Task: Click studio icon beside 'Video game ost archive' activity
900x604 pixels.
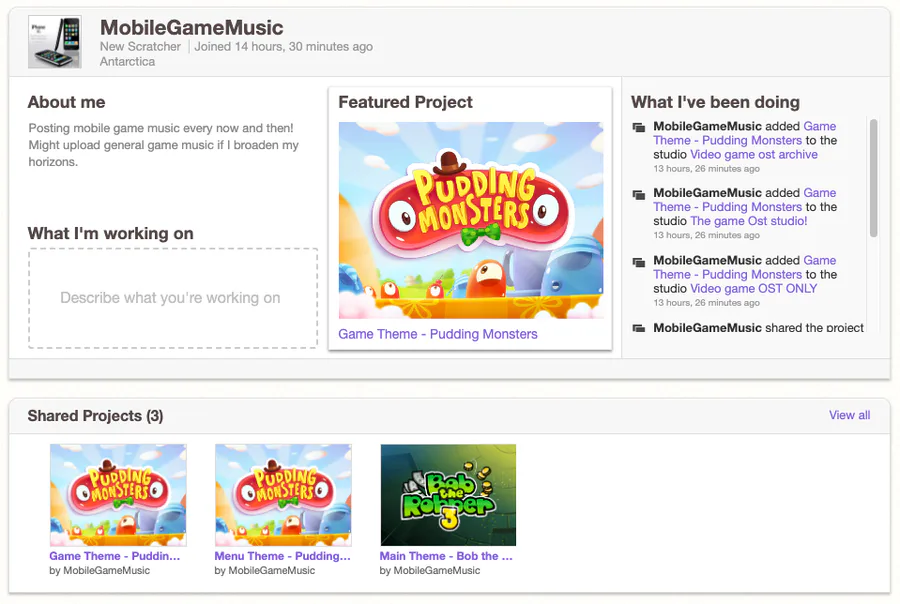Action: pos(638,127)
